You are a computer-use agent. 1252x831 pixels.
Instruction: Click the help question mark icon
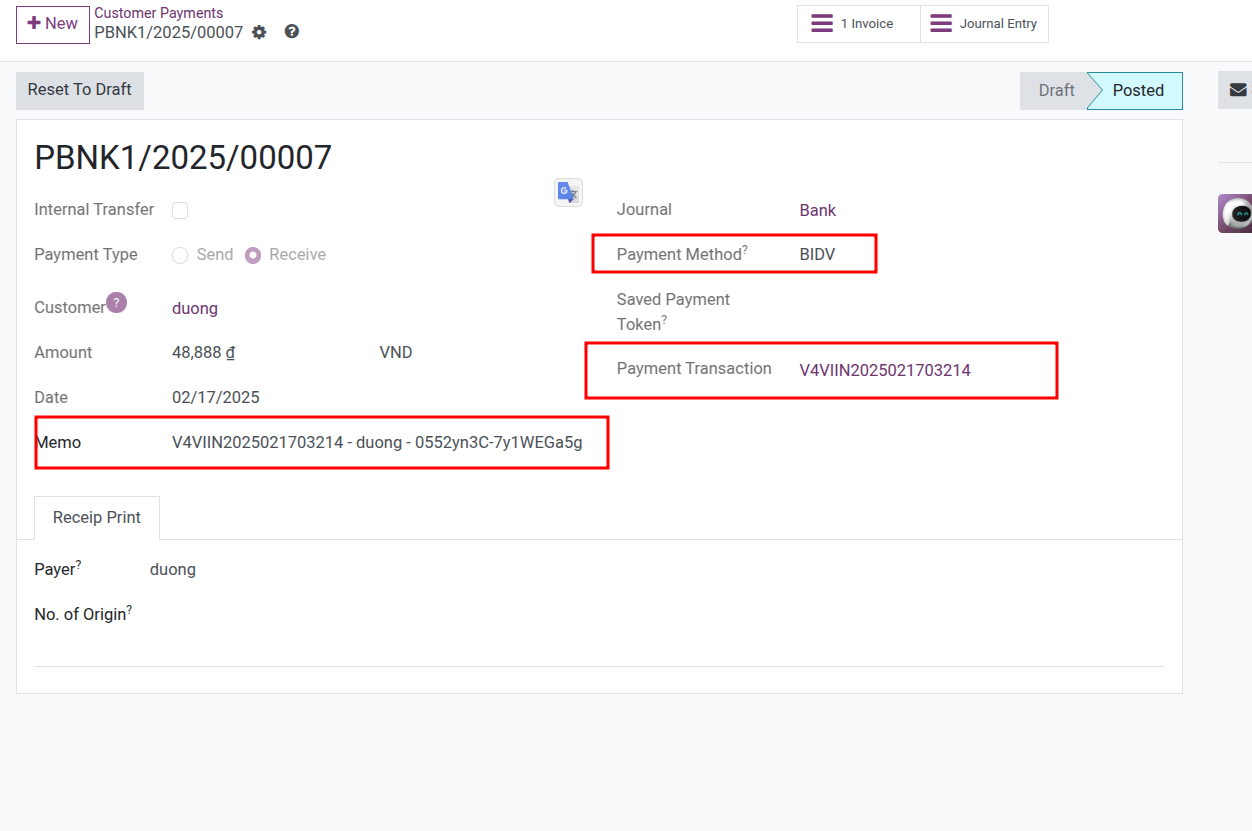291,32
